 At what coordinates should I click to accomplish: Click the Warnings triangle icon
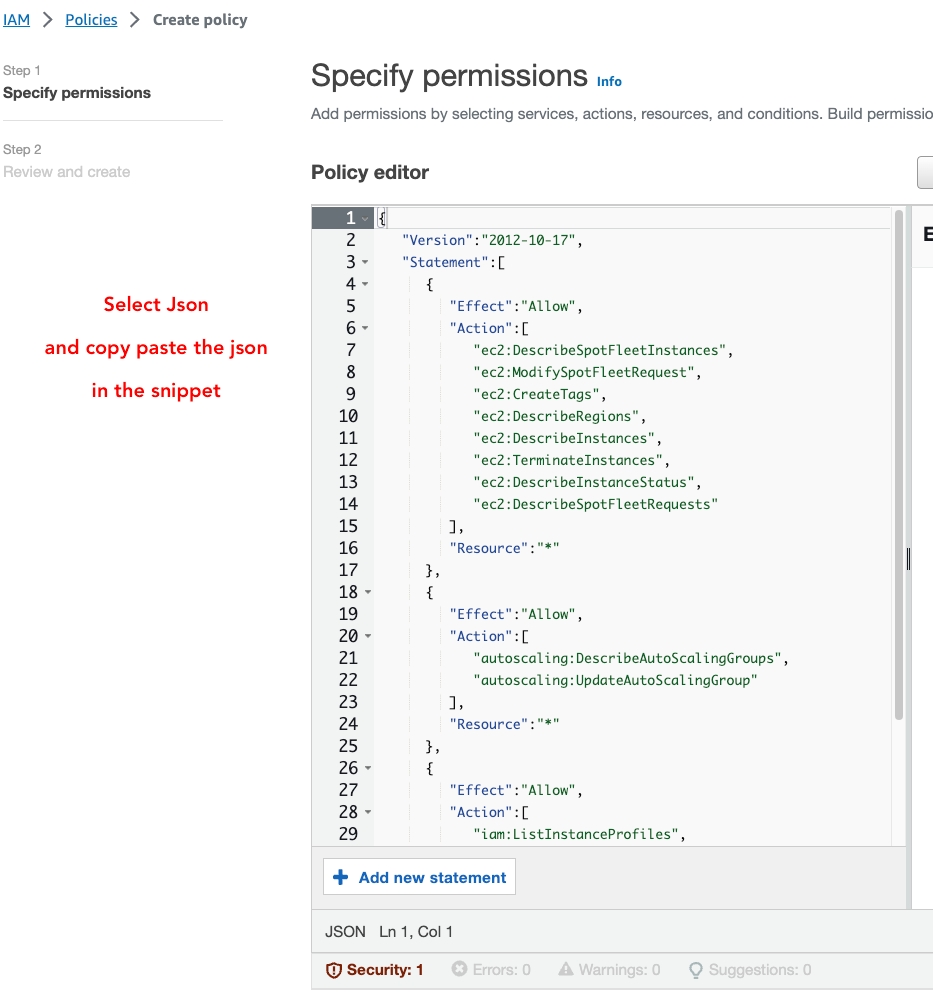pos(566,969)
